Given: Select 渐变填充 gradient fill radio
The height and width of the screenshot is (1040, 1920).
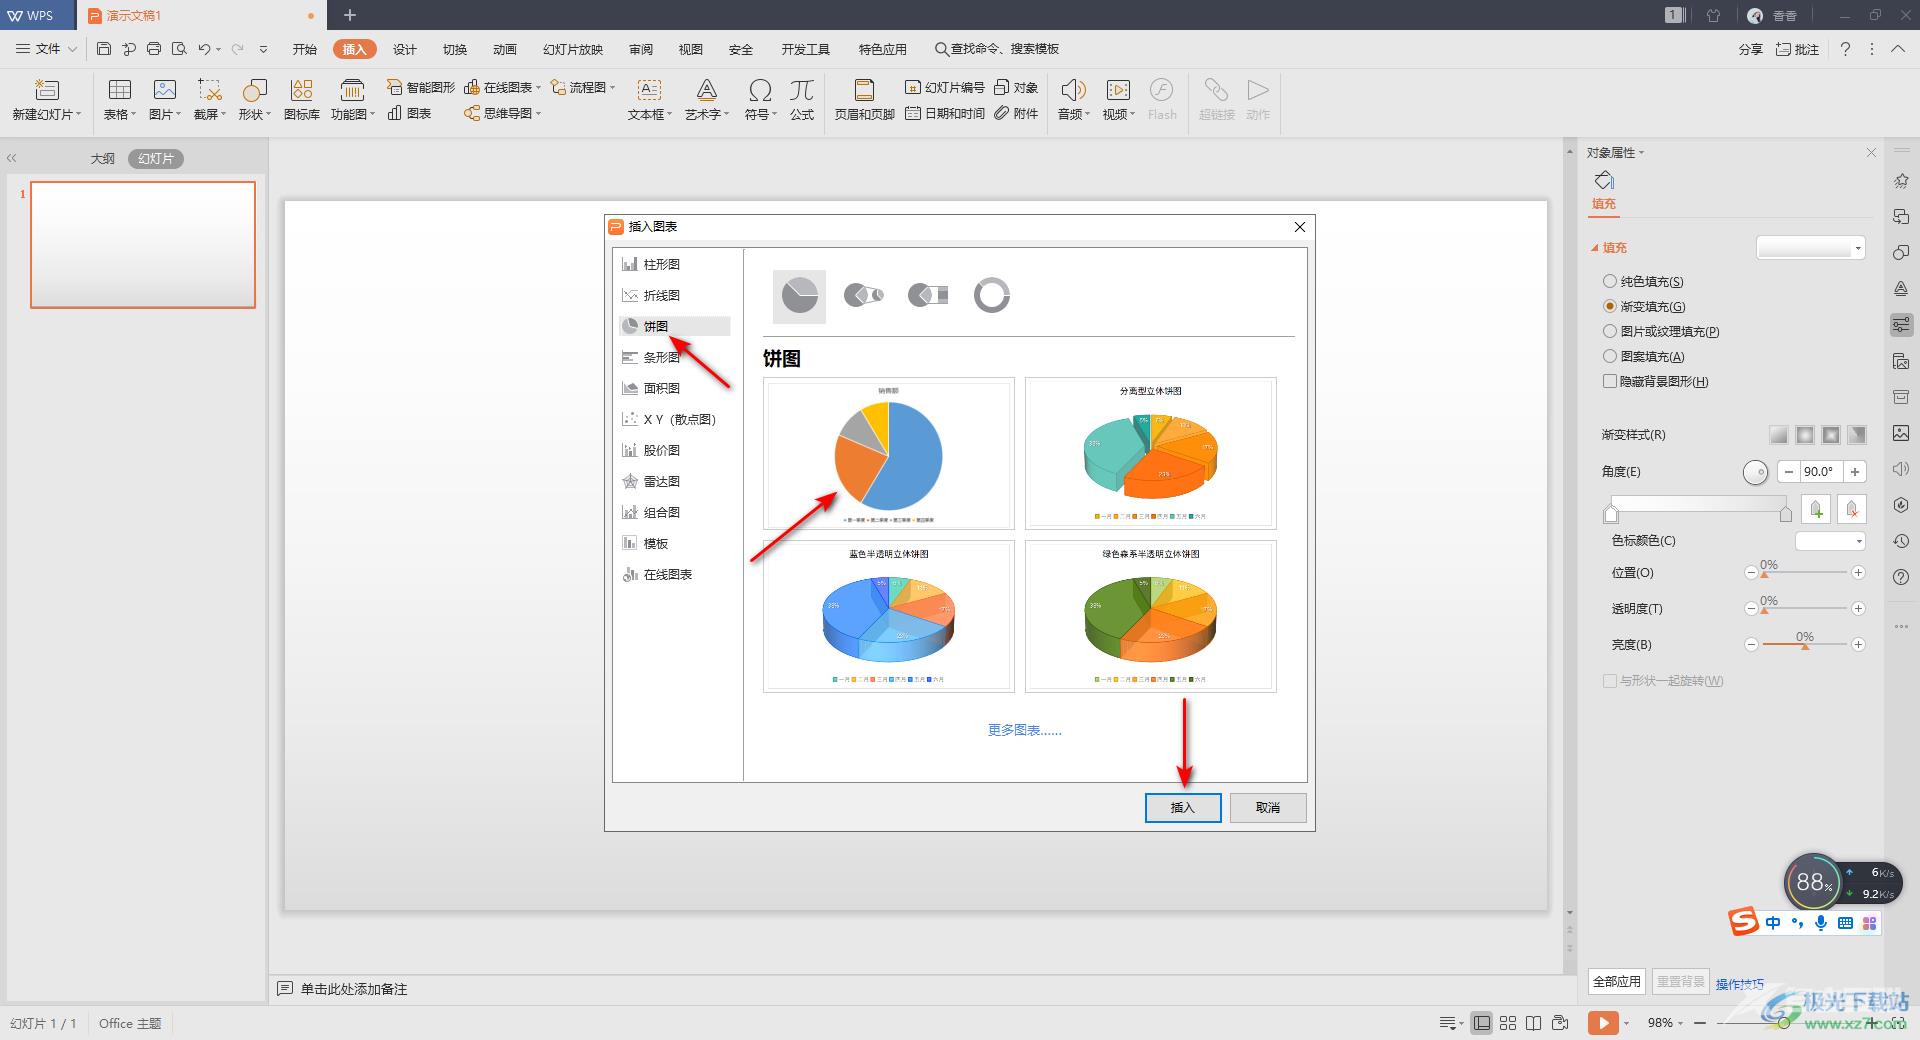Looking at the screenshot, I should (1610, 307).
